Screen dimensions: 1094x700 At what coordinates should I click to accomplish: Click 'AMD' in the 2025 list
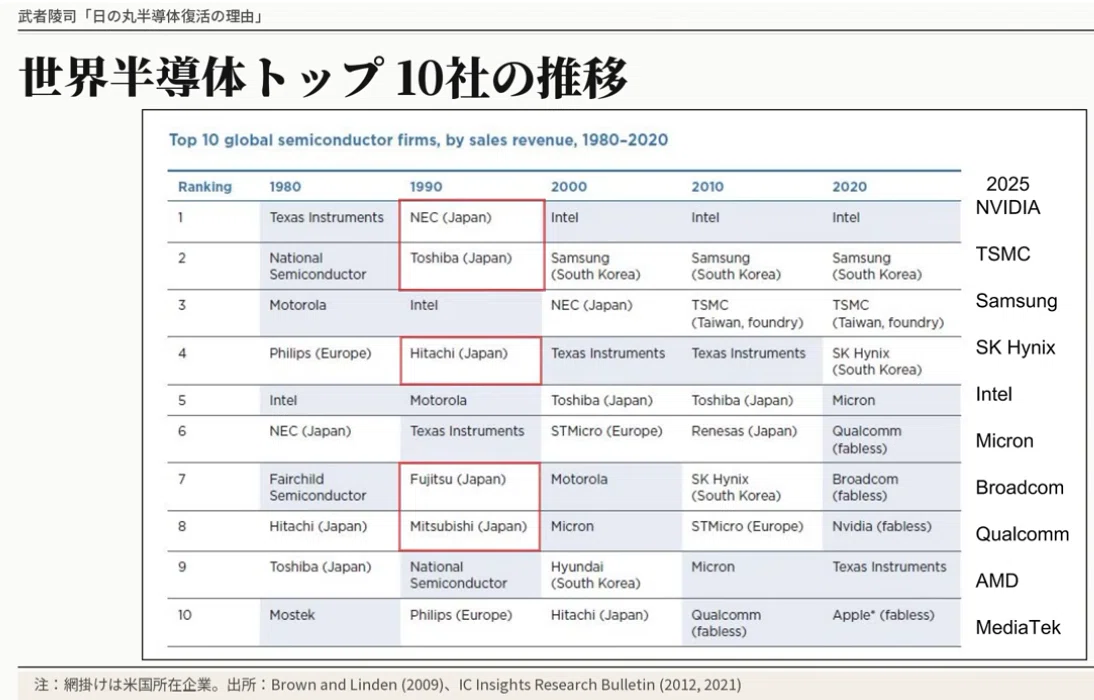point(996,581)
